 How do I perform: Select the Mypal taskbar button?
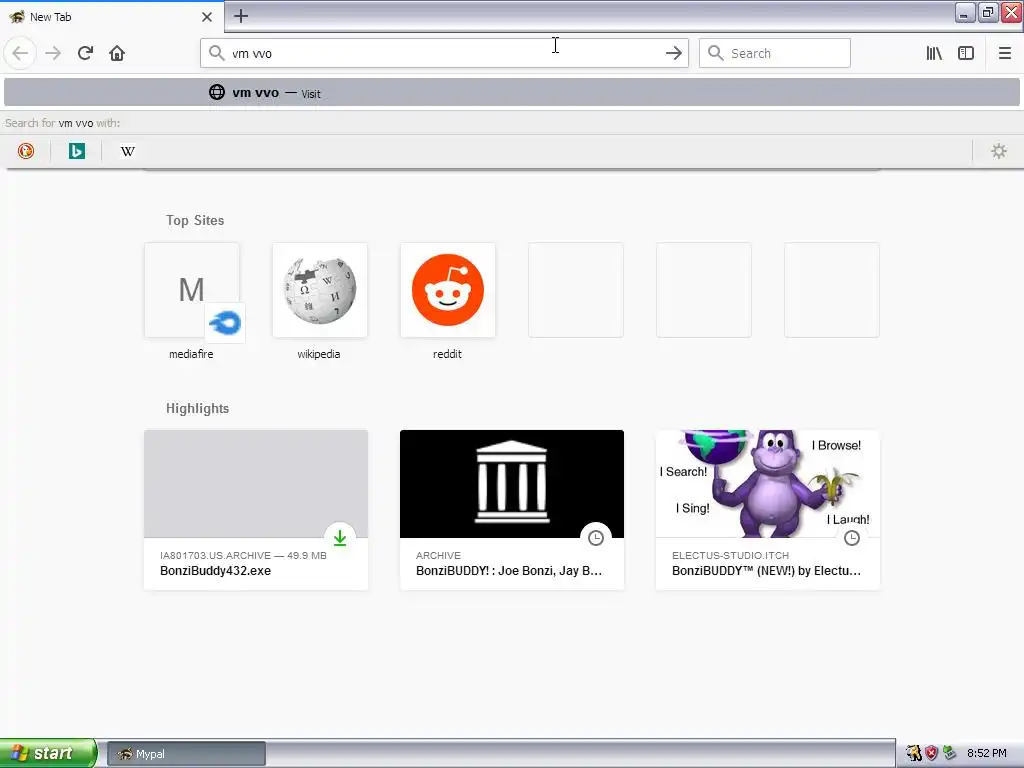[186, 754]
